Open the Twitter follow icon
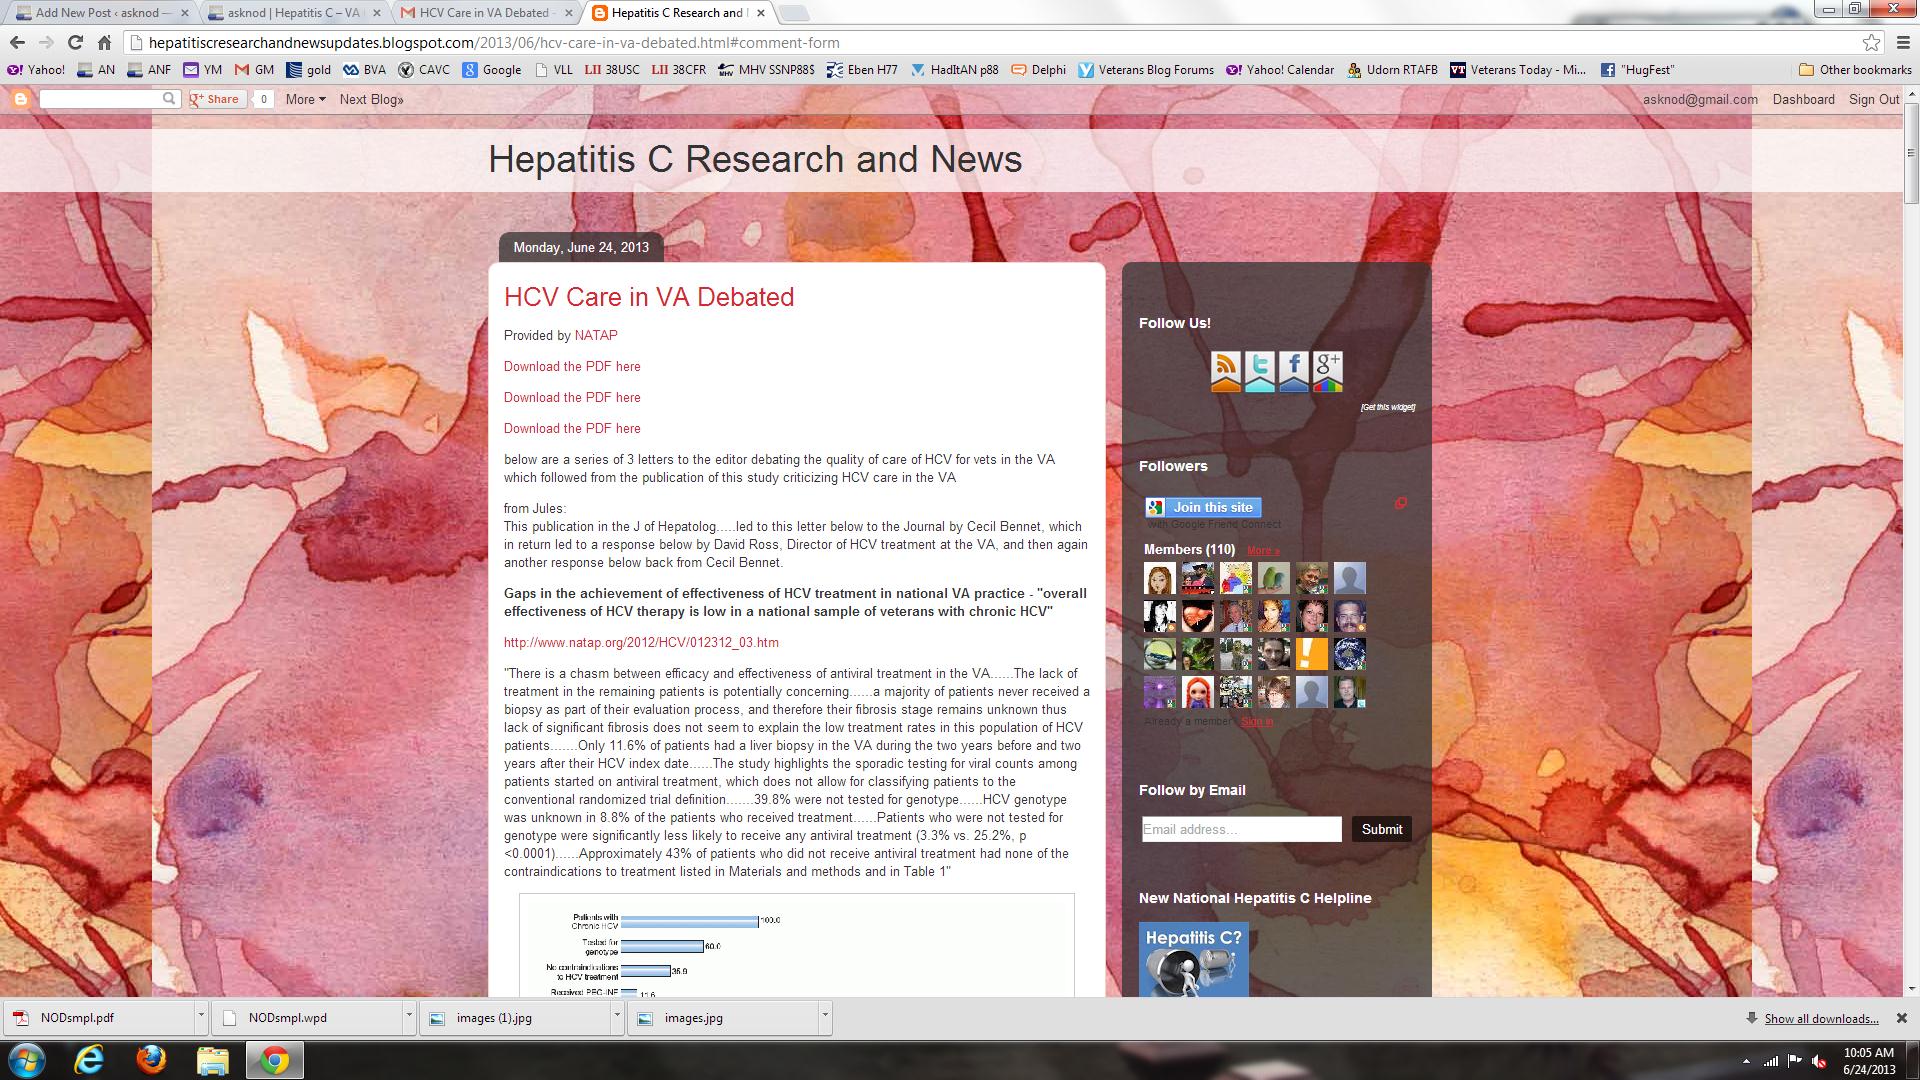The width and height of the screenshot is (1920, 1080). tap(1260, 370)
